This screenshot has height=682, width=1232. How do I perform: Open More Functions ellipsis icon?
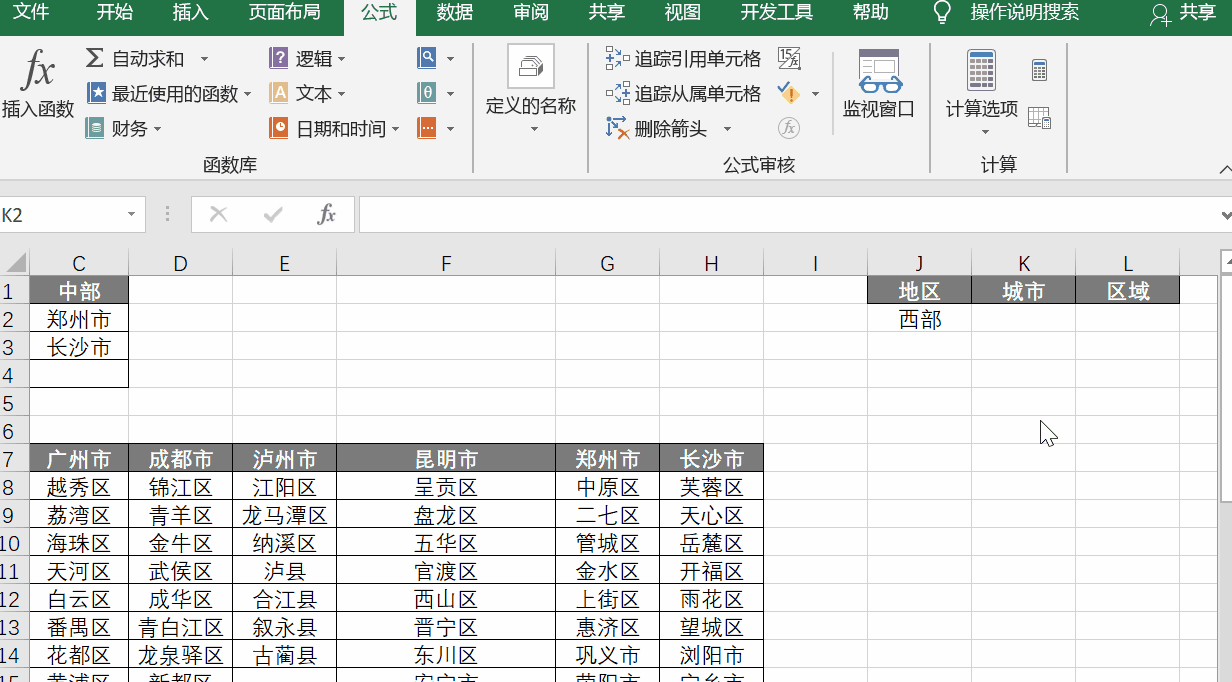(x=427, y=127)
